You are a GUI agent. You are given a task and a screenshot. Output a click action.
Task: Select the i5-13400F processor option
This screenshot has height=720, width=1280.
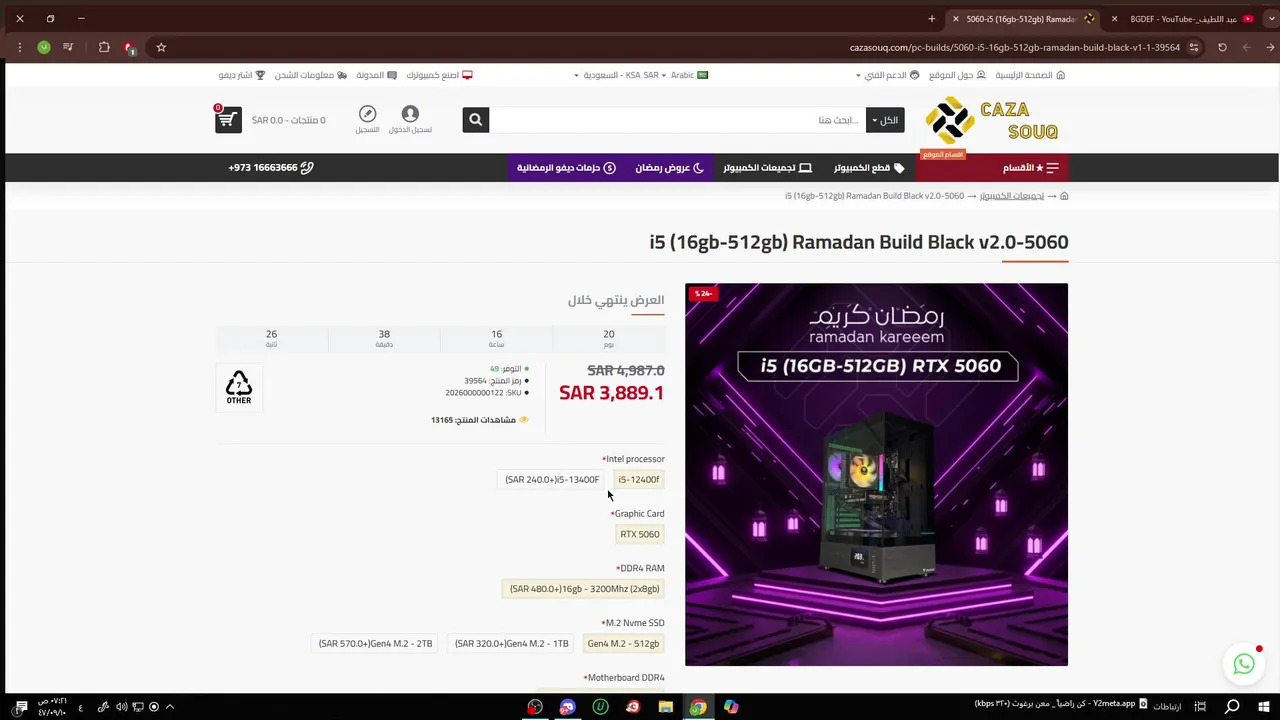click(552, 480)
